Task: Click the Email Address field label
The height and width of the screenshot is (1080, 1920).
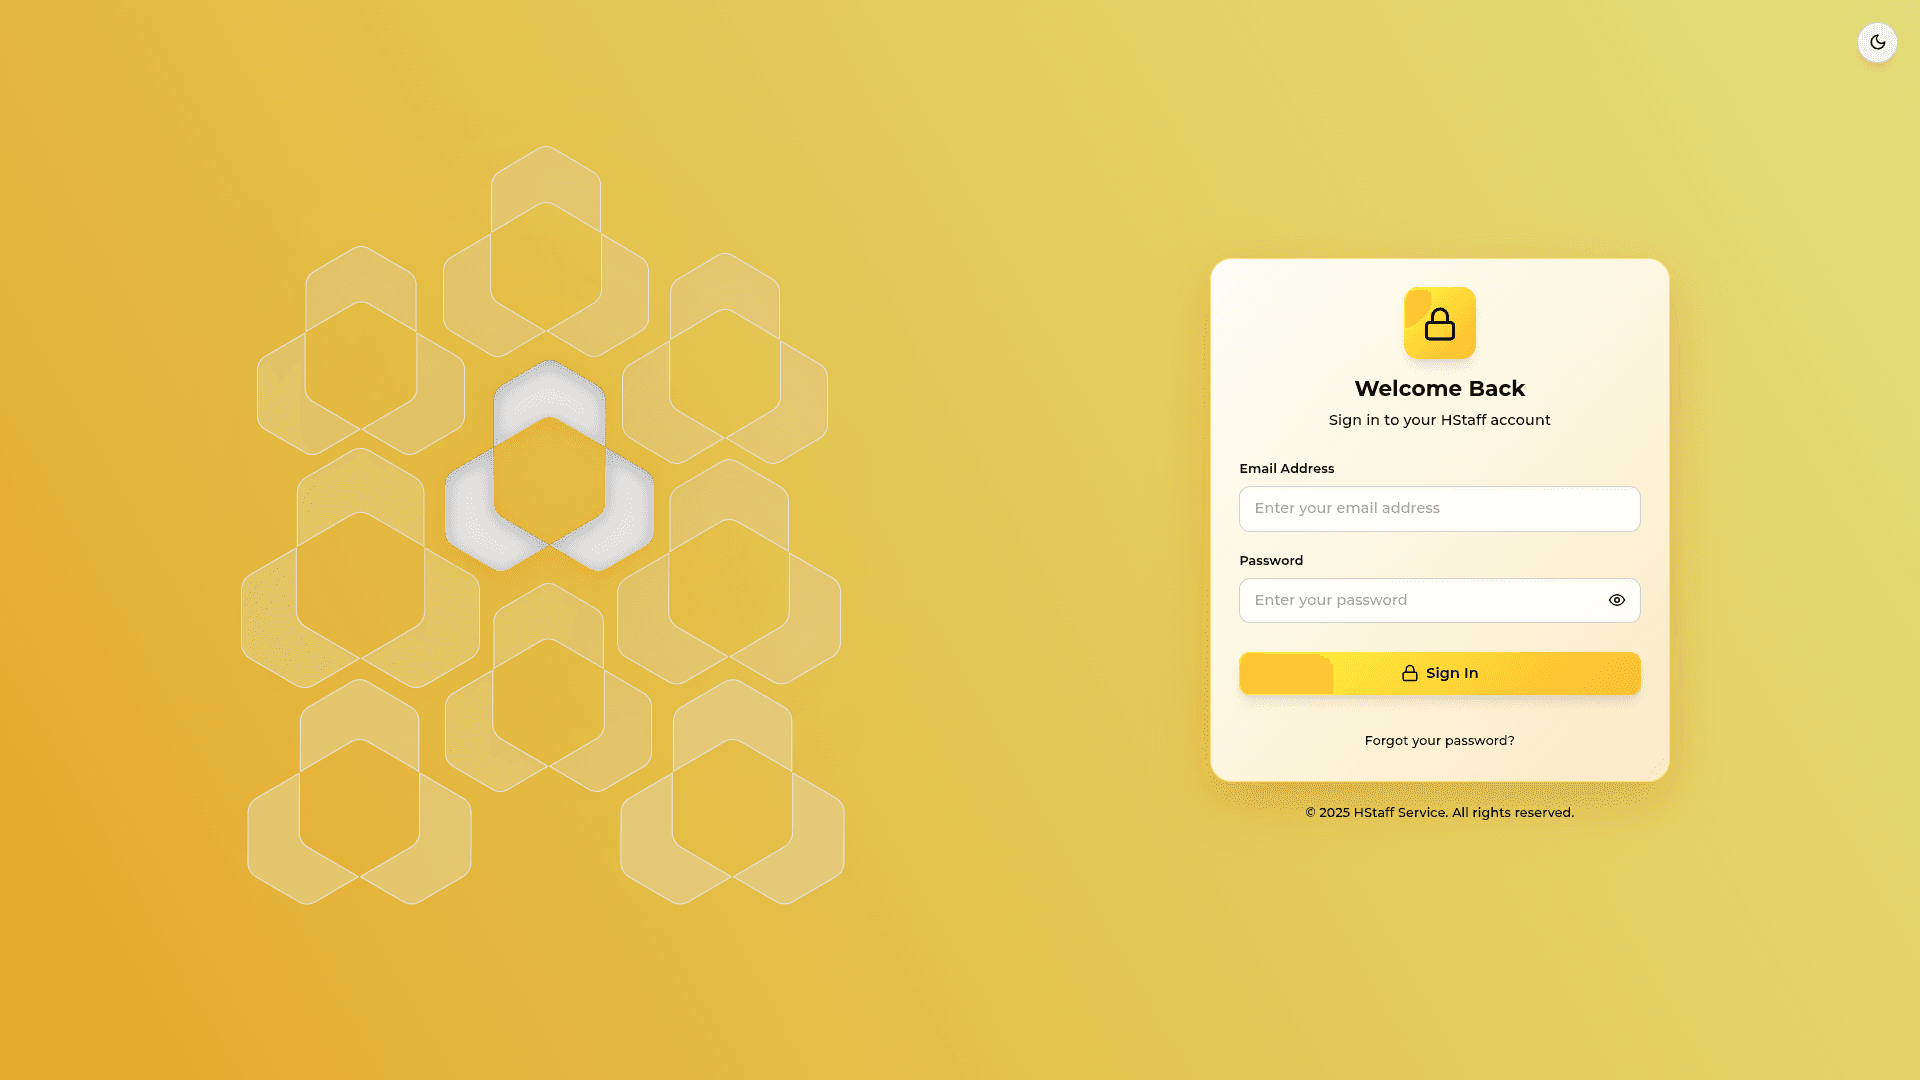Action: coord(1286,468)
